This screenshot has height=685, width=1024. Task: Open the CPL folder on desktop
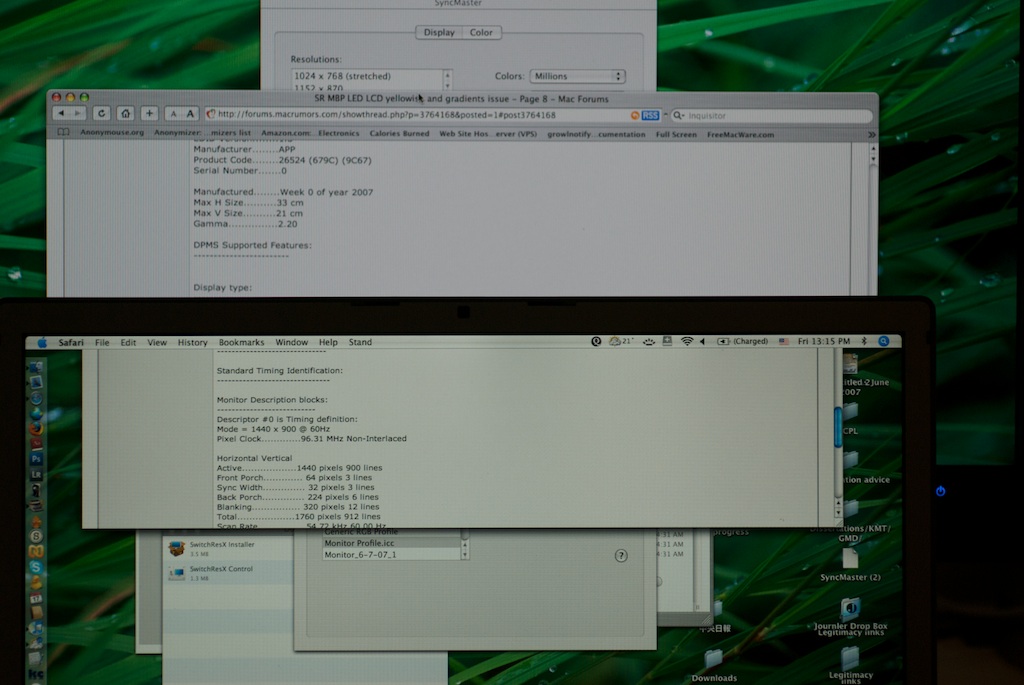[850, 419]
